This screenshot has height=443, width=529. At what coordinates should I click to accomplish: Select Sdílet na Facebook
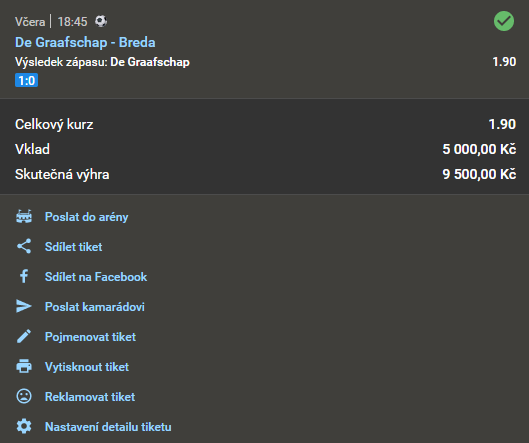[x=96, y=277]
